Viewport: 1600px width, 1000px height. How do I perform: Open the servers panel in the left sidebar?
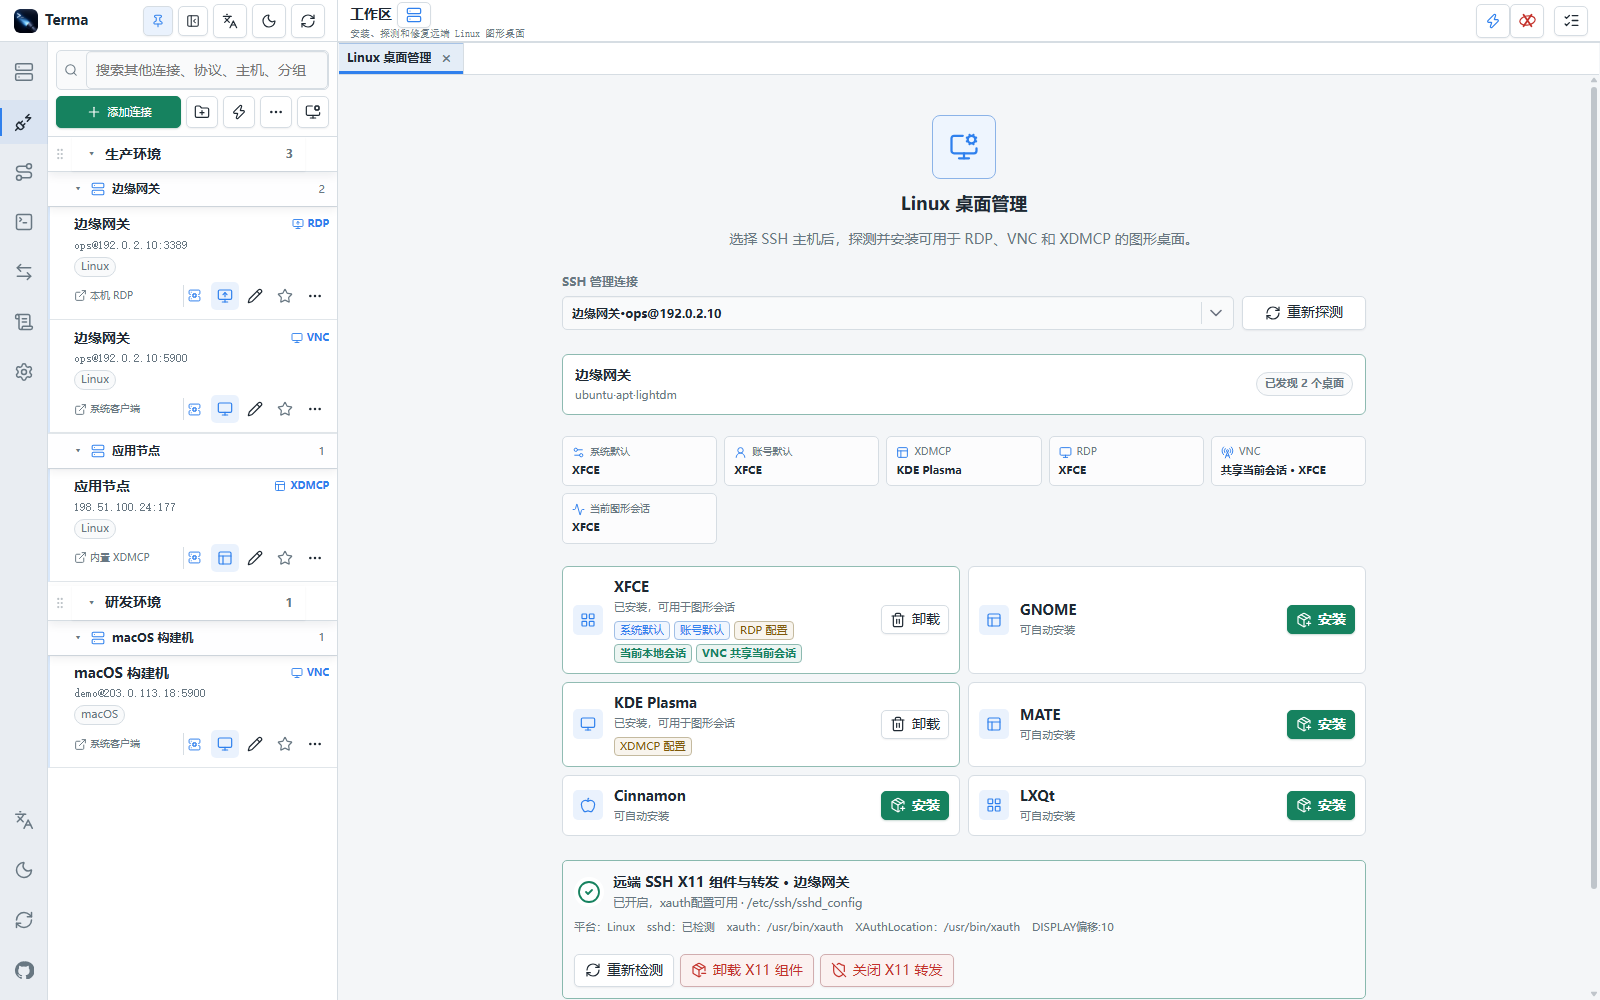(24, 72)
